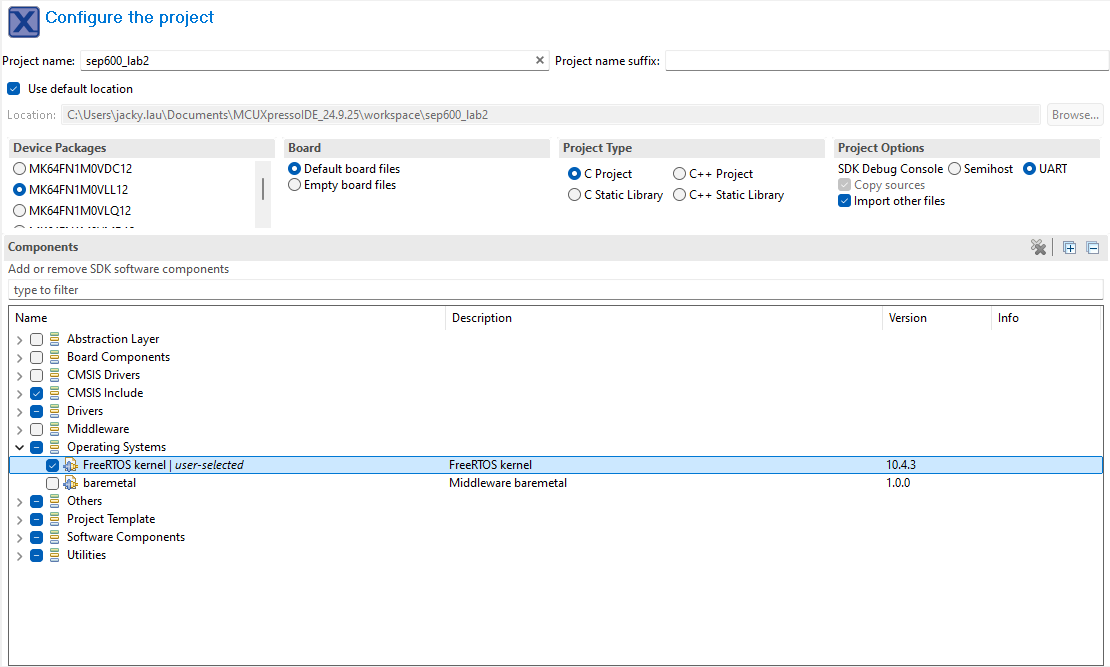1110x667 pixels.
Task: Expand the Drivers component tree
Action: click(18, 411)
